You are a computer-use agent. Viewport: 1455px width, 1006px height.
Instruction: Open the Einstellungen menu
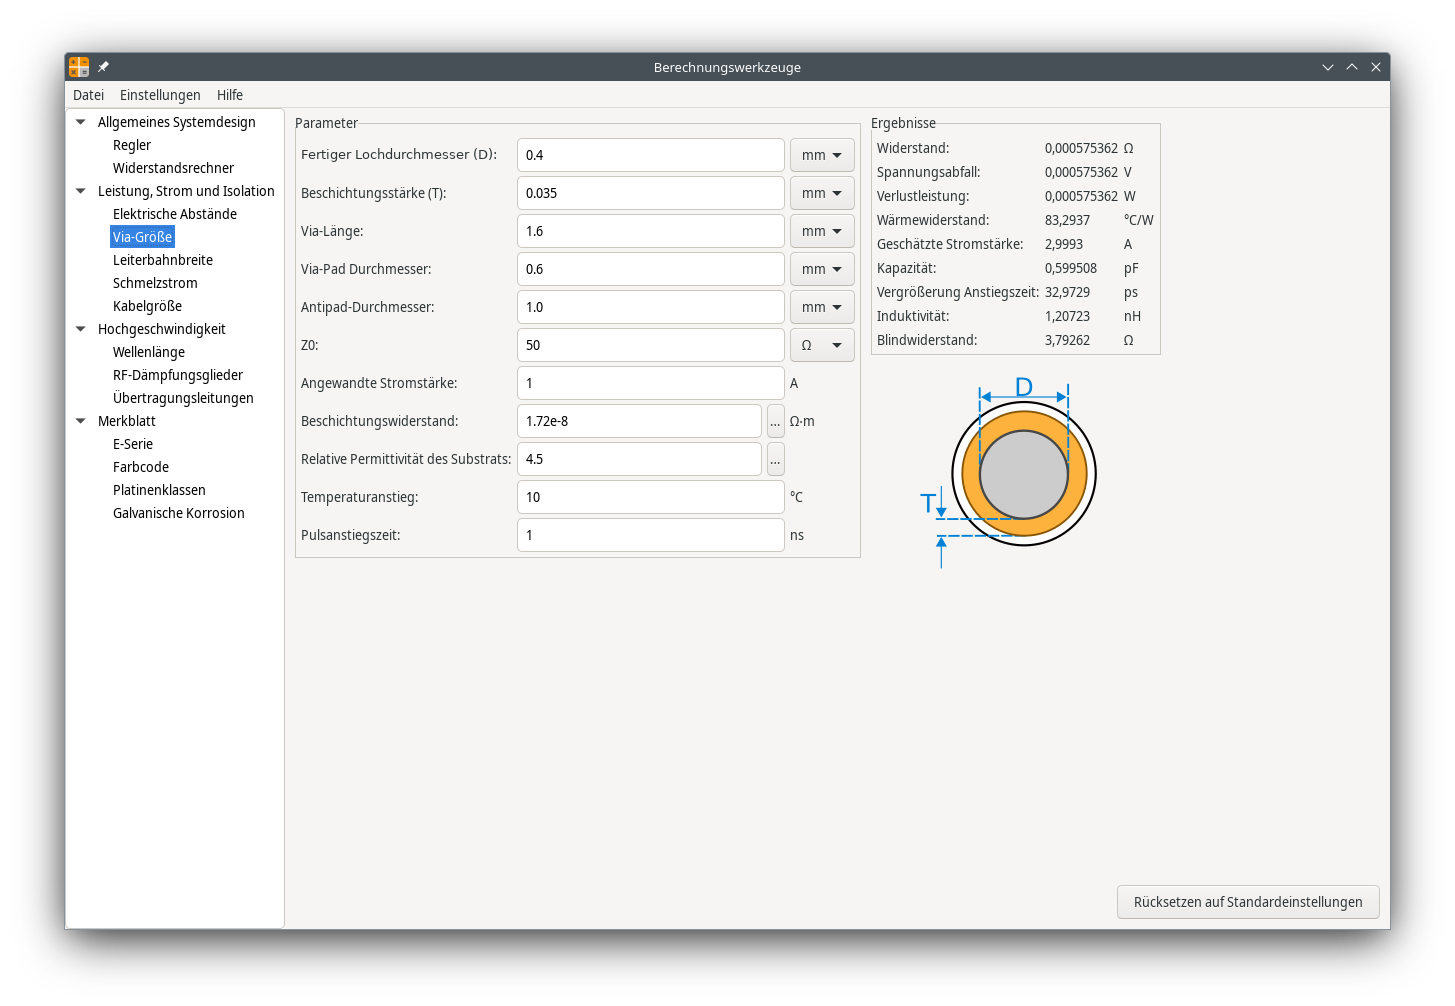tap(160, 95)
